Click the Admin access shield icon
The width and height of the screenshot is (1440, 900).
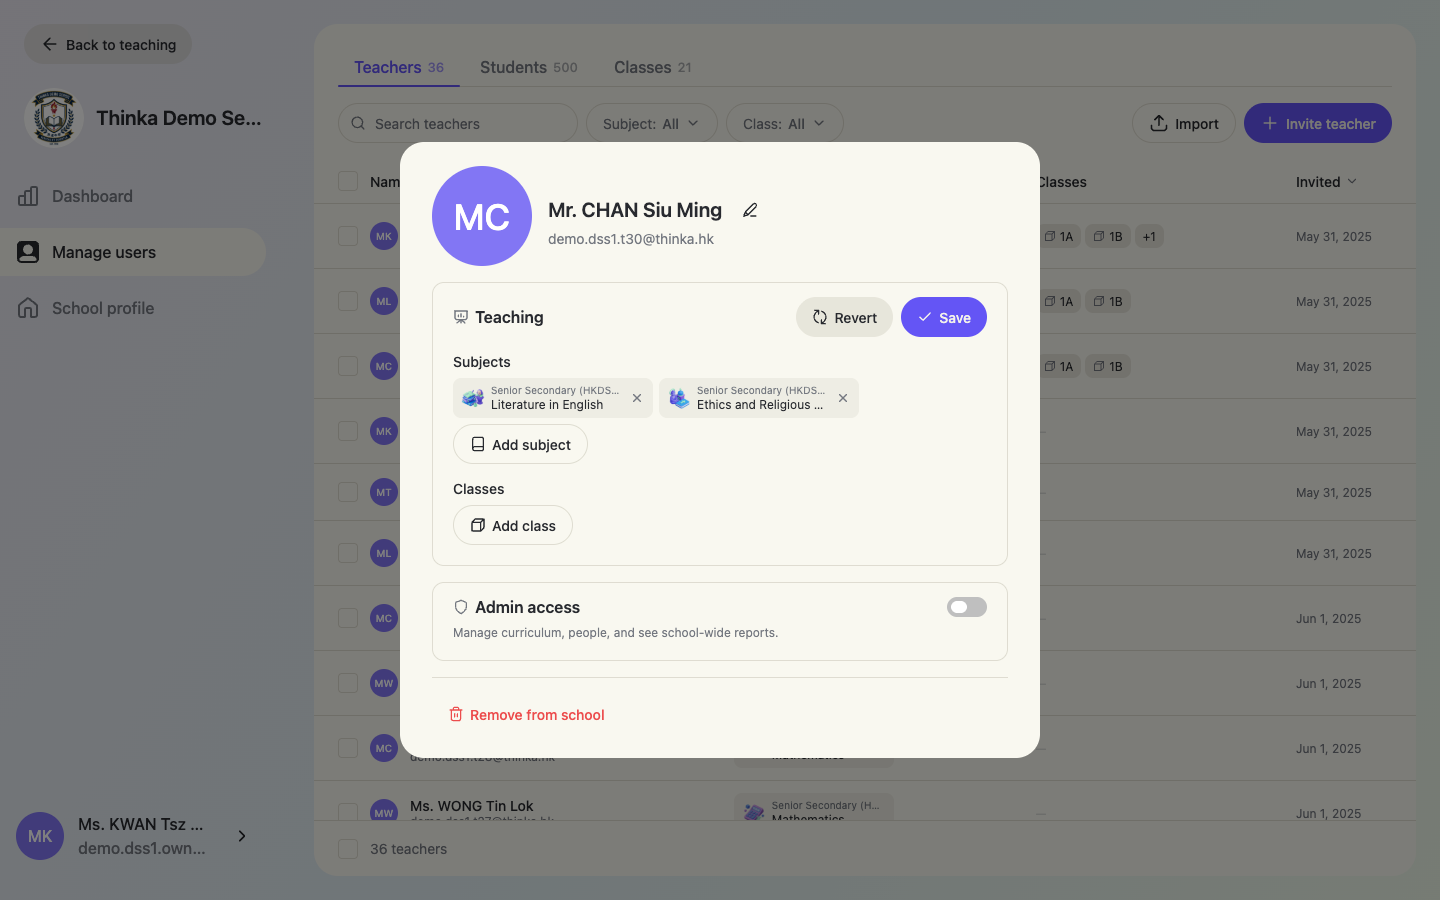point(461,607)
